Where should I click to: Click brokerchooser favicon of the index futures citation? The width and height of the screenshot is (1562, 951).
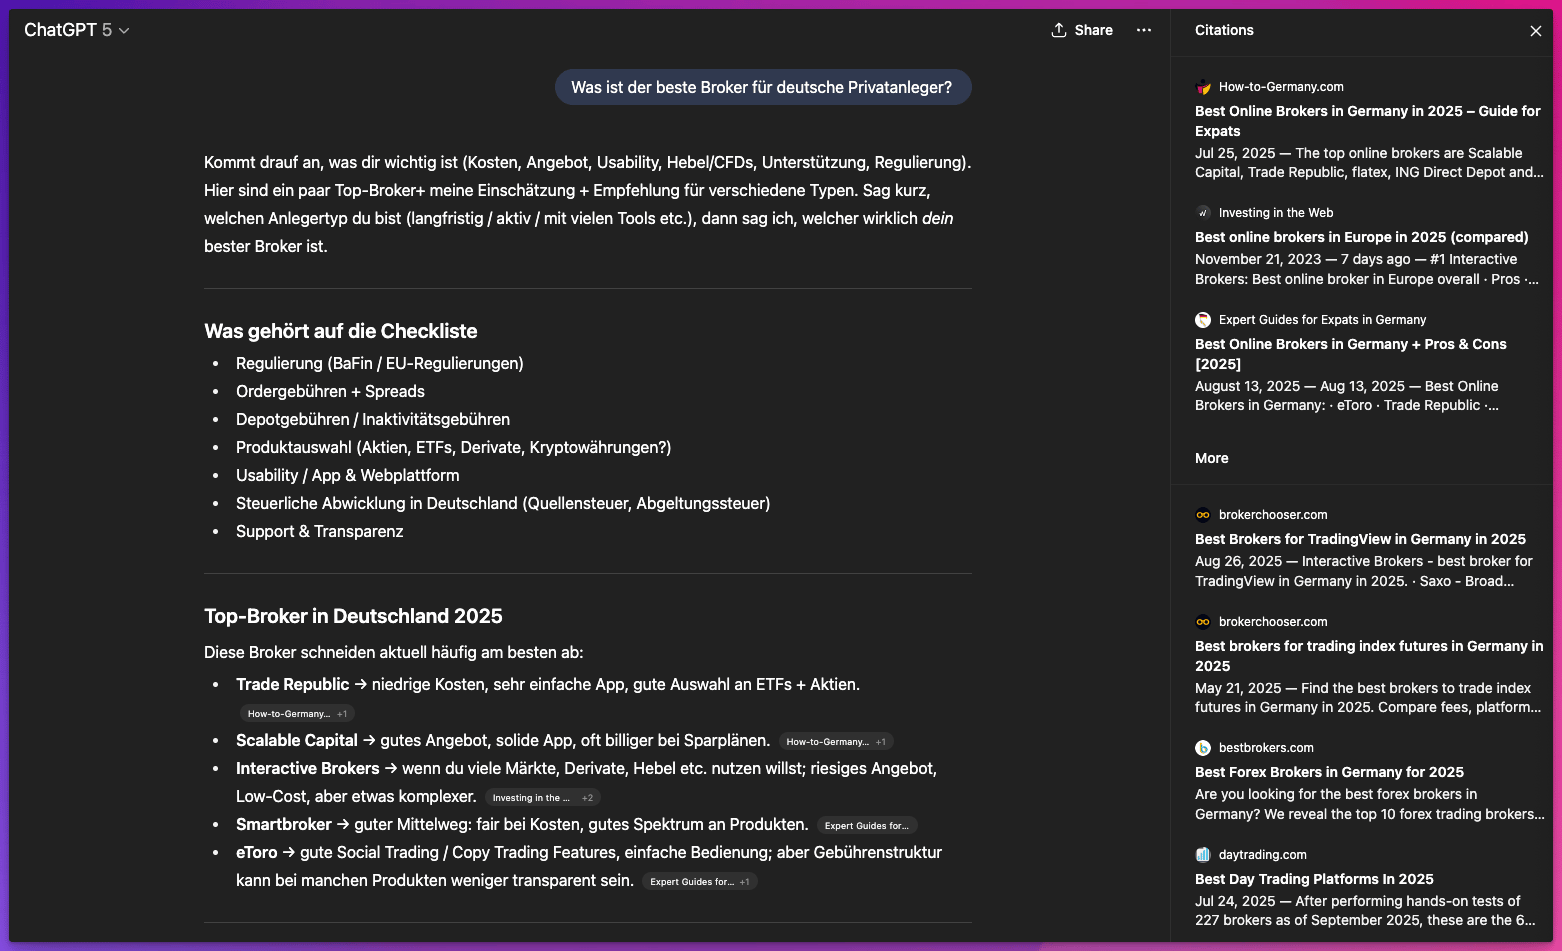(x=1203, y=622)
